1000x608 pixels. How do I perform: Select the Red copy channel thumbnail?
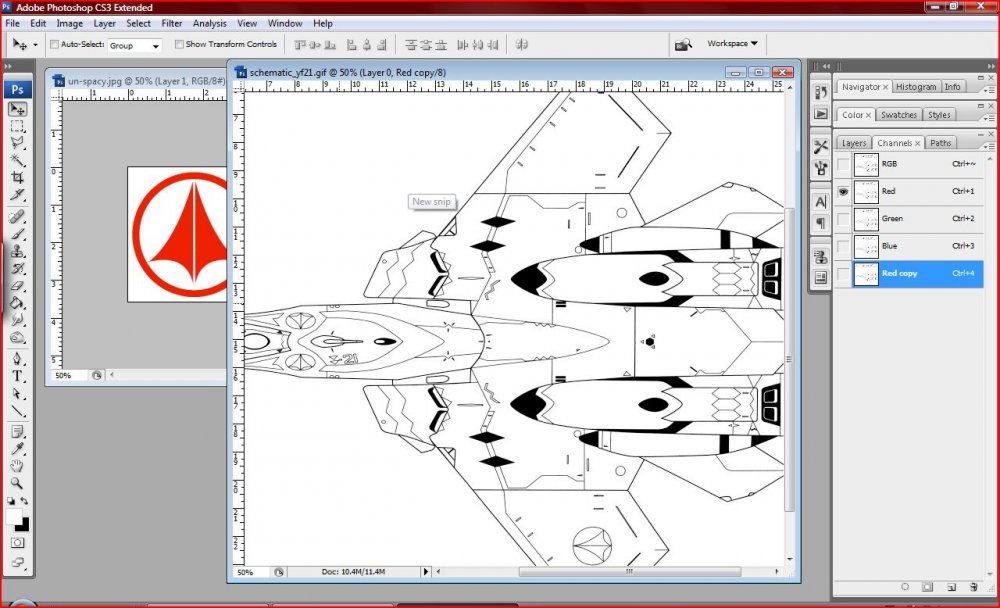click(866, 274)
